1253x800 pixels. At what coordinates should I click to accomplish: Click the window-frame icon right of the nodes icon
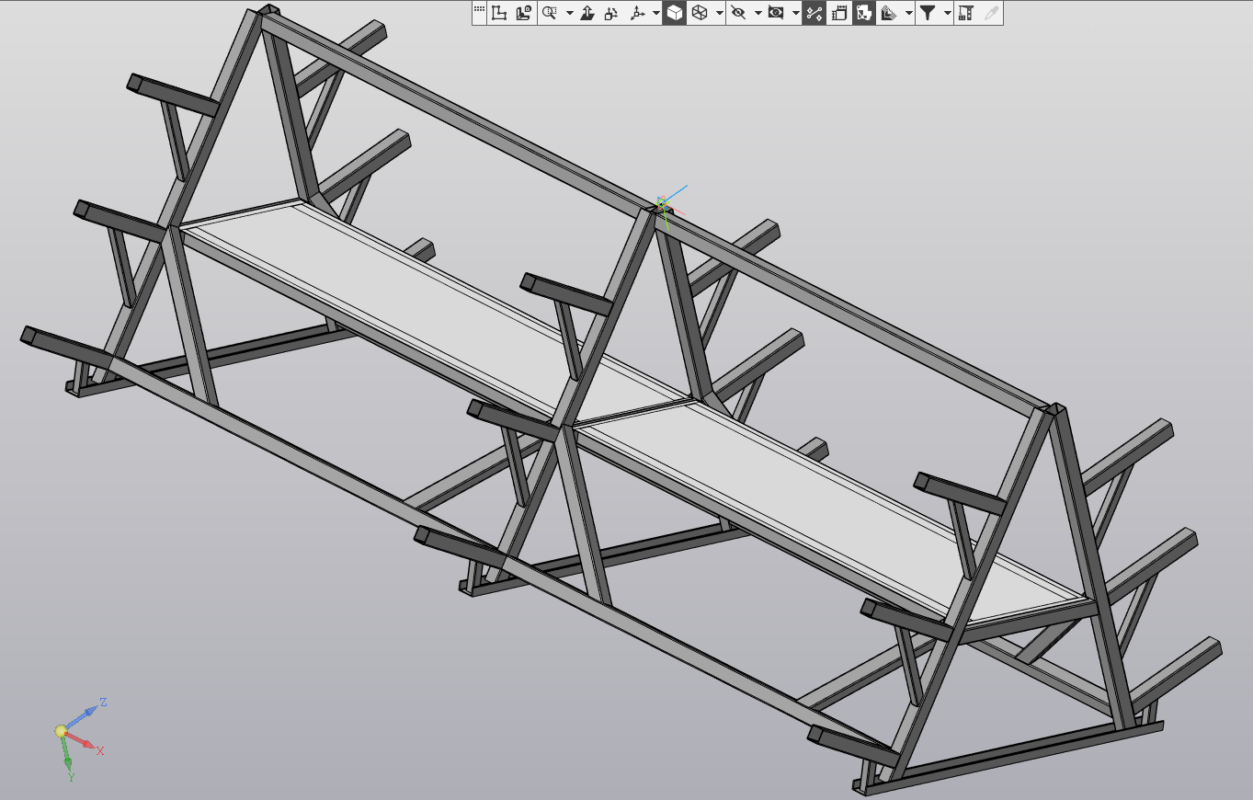click(x=839, y=13)
